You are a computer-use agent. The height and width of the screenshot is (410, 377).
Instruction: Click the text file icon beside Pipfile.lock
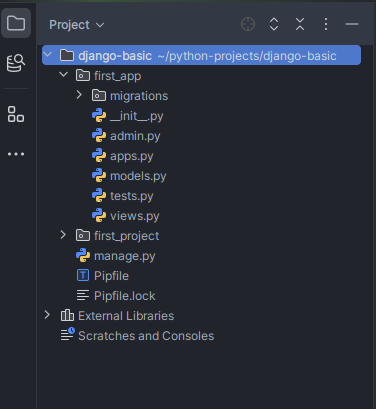pyautogui.click(x=83, y=295)
